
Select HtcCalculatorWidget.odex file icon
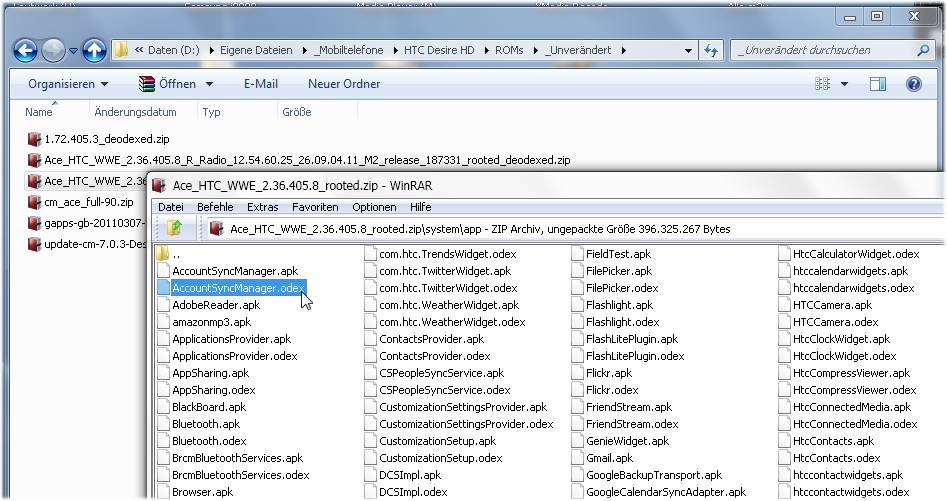click(785, 254)
